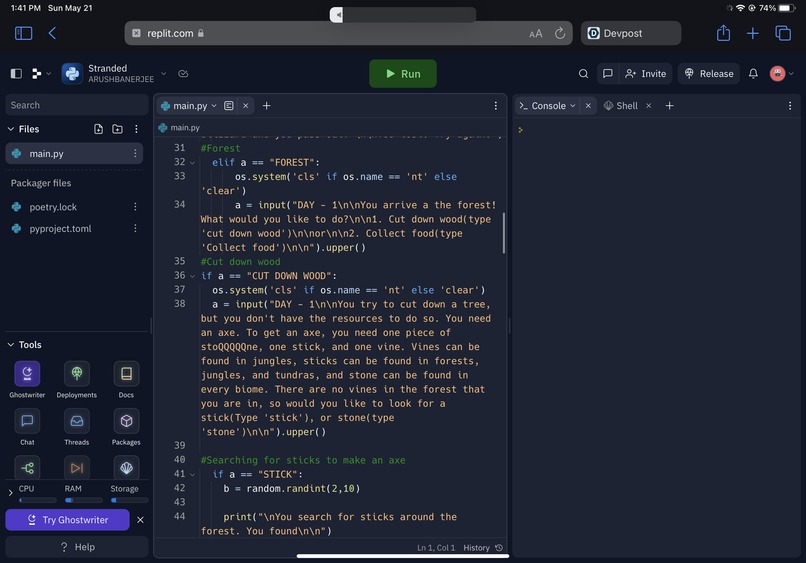Open options for pyproject.toml
The height and width of the screenshot is (563, 806).
click(x=135, y=228)
